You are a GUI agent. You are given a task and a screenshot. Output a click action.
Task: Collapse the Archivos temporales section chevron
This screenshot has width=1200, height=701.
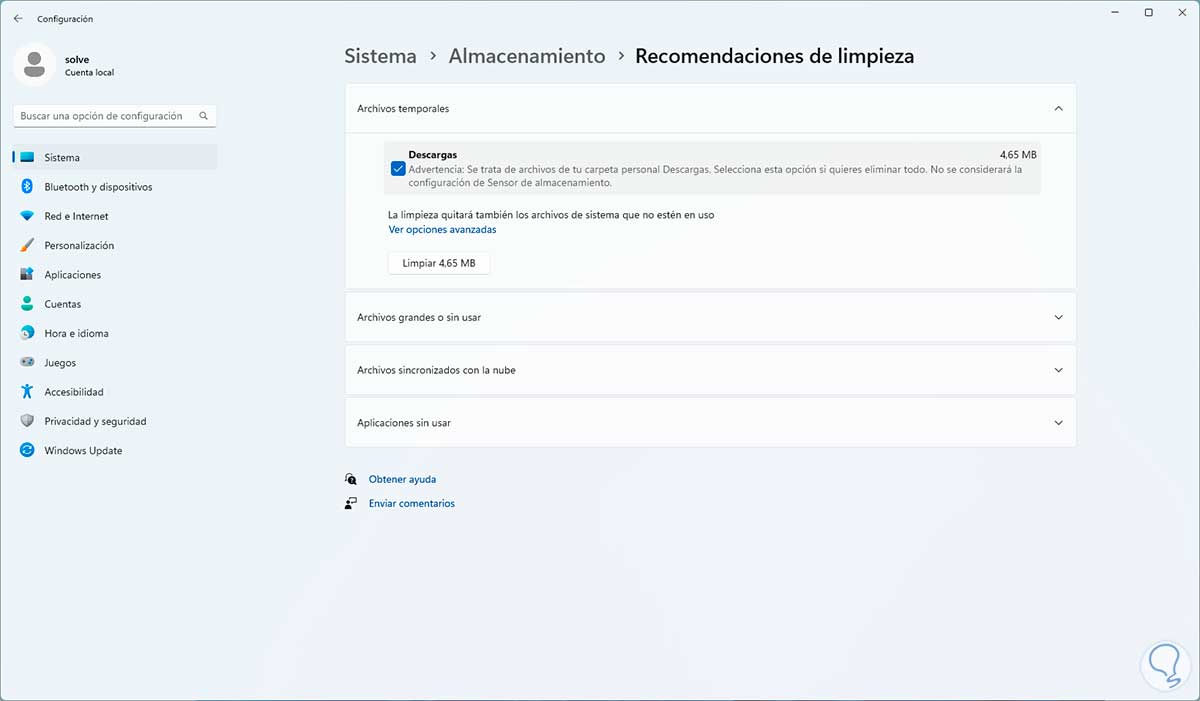(1059, 108)
